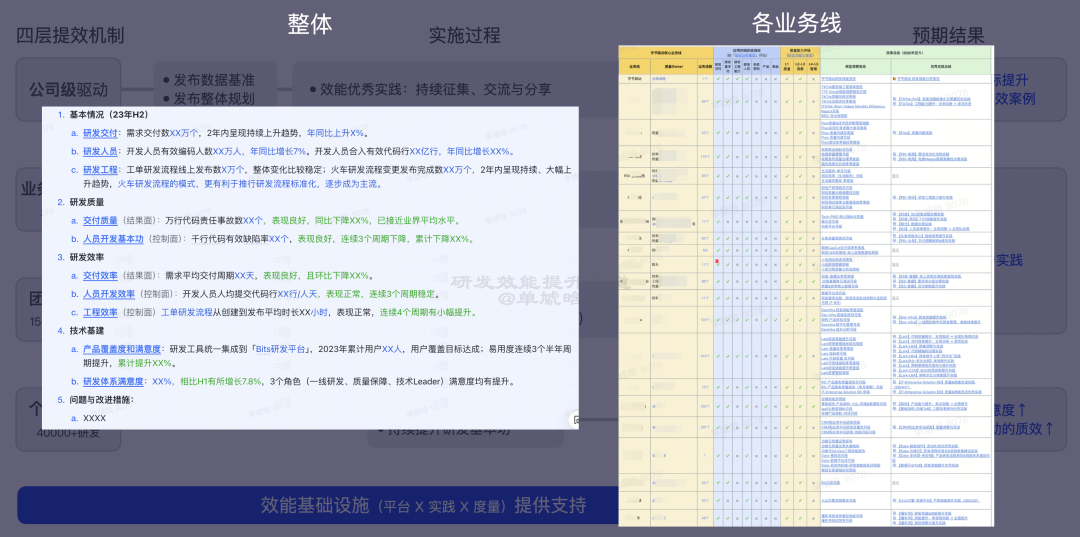Viewport: 1080px width, 537px height.
Task: Click the 发布数据基准 bullet
Action: click(x=208, y=79)
